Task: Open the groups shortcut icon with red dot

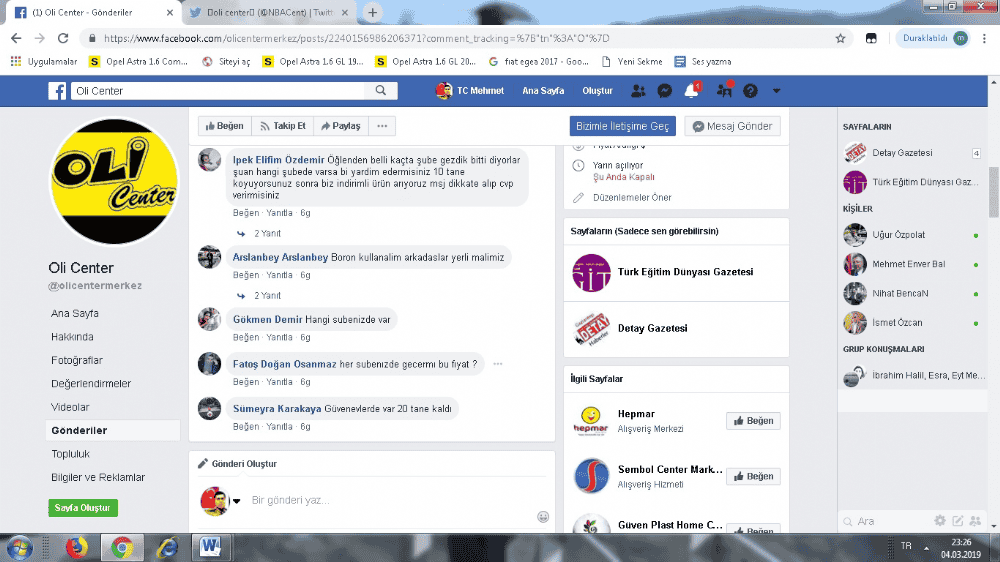Action: [724, 90]
